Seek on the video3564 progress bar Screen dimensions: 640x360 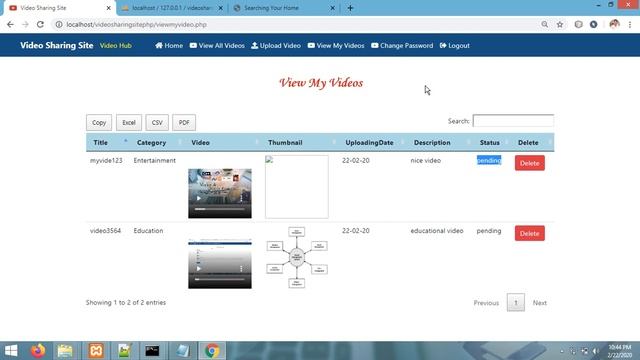(220, 279)
